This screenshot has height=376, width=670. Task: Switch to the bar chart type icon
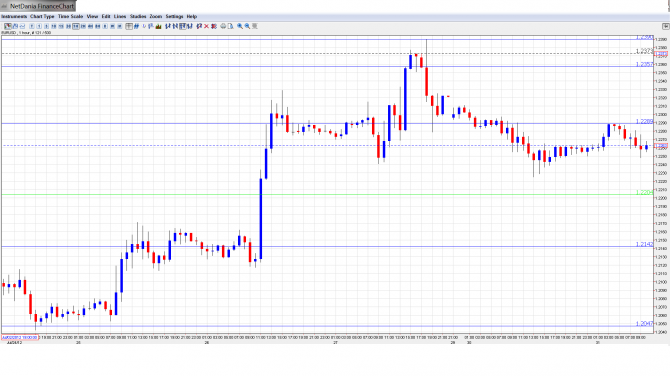15,26
